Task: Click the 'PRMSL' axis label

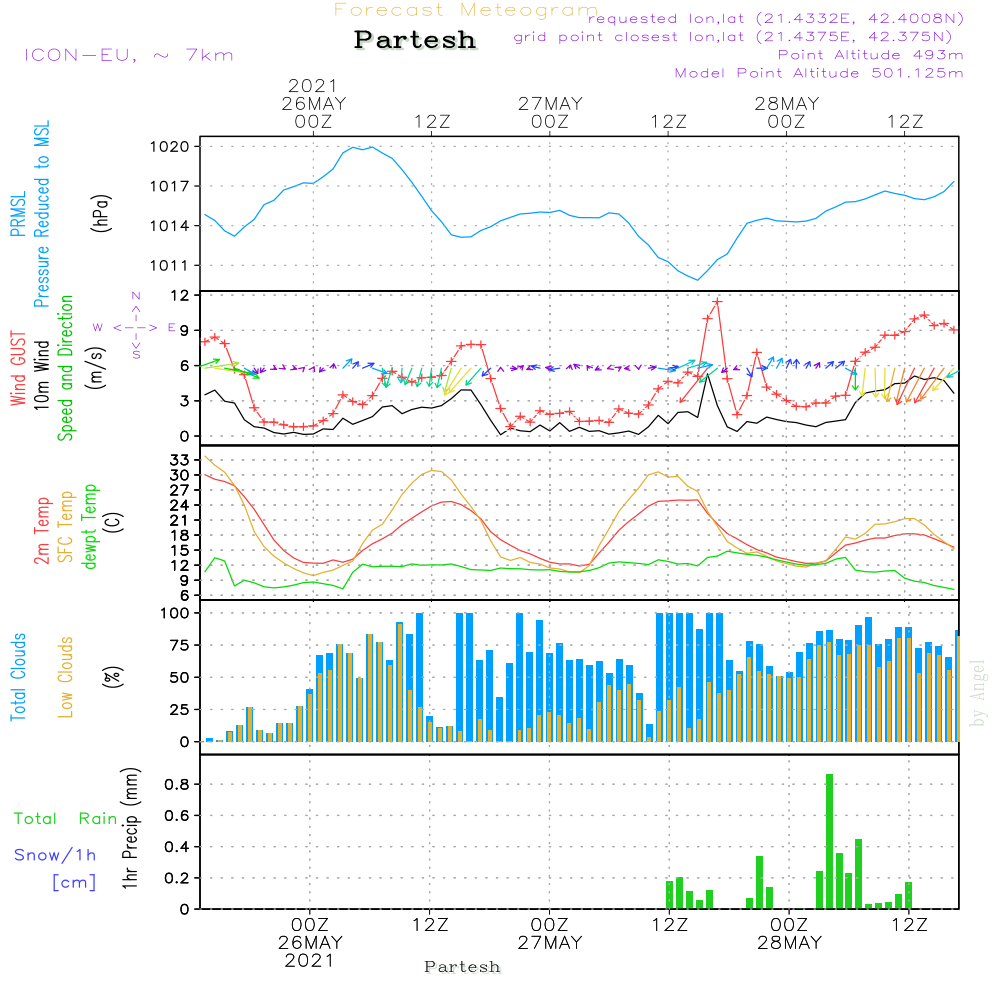Action: [18, 213]
